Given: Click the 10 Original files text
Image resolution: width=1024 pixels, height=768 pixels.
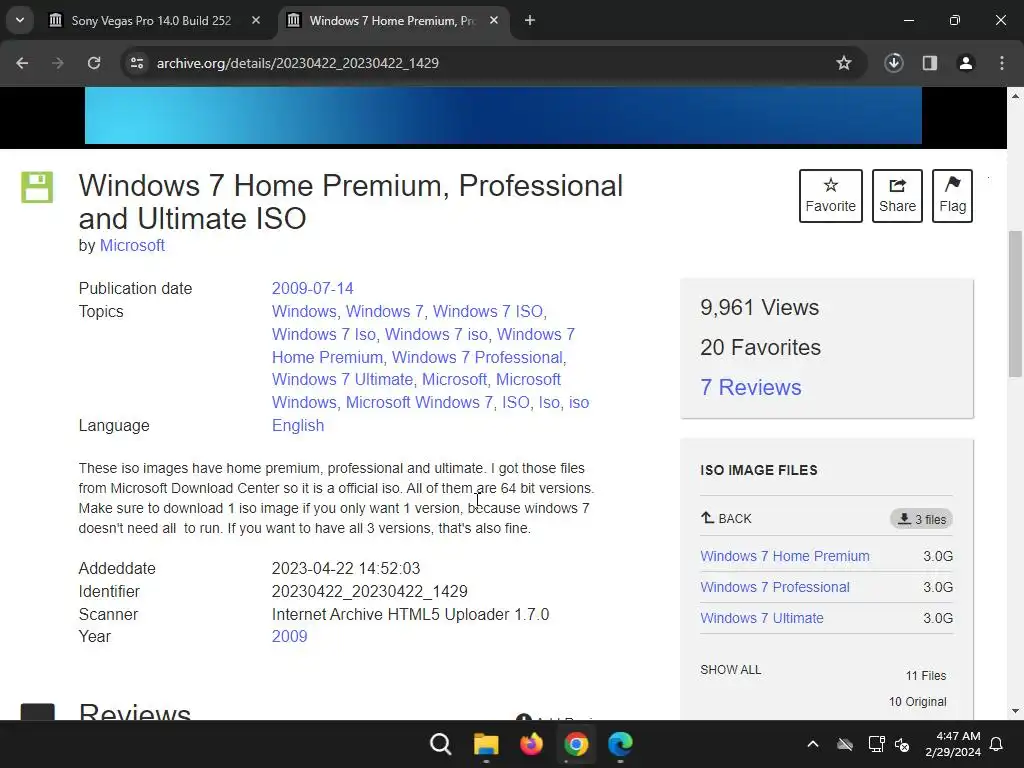Looking at the screenshot, I should coord(918,702).
